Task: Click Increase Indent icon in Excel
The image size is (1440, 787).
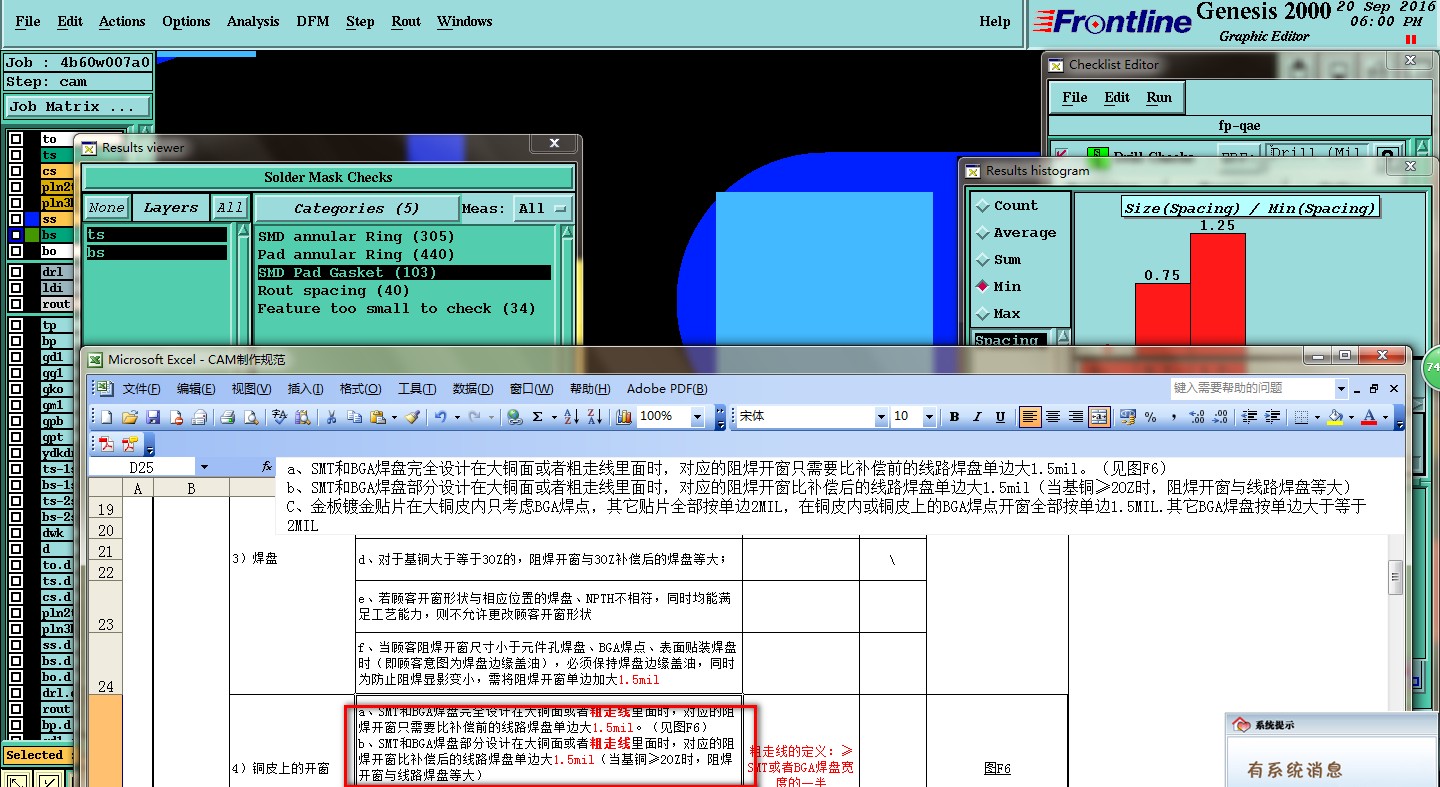Action: pyautogui.click(x=1272, y=417)
